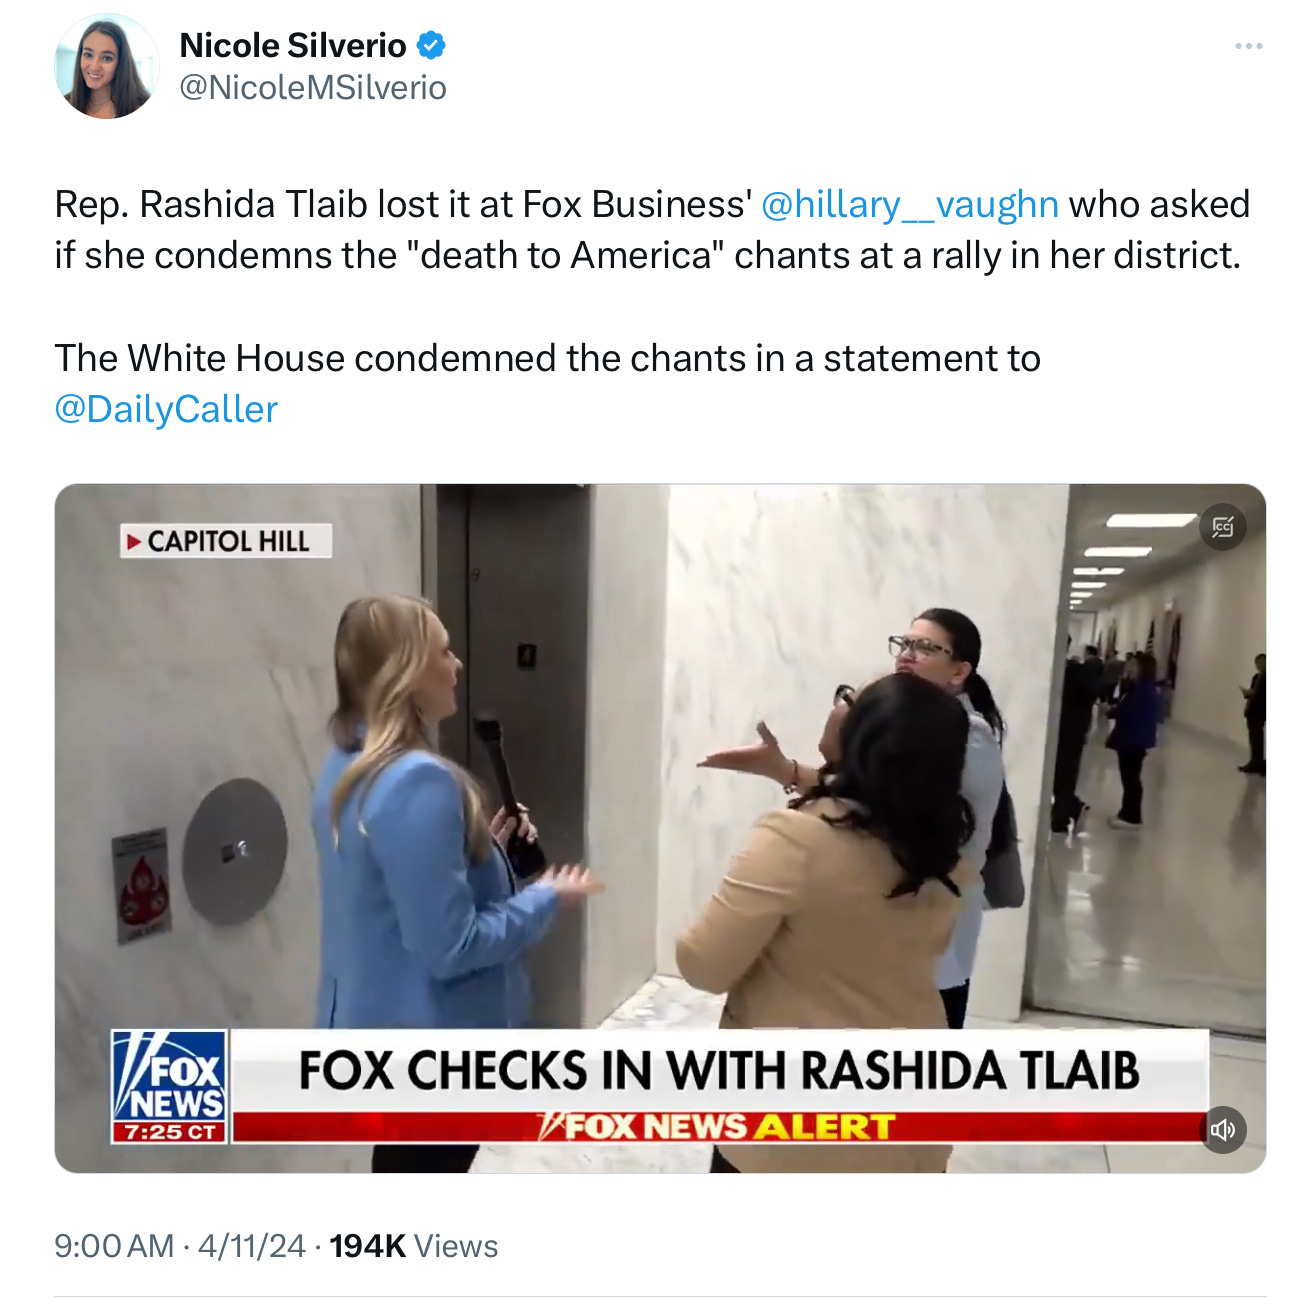Screen dimensions: 1315x1298
Task: Click the 9:00 AM timestamp
Action: click(x=114, y=1246)
